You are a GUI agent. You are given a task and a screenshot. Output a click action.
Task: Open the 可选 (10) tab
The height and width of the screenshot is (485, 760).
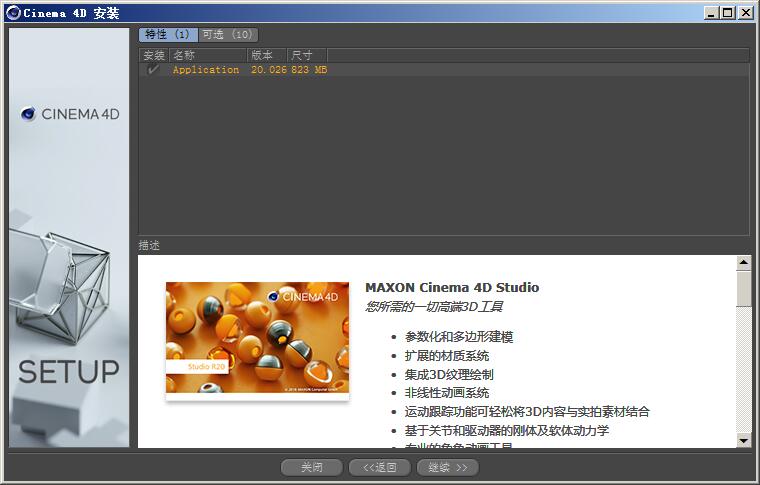pos(228,34)
